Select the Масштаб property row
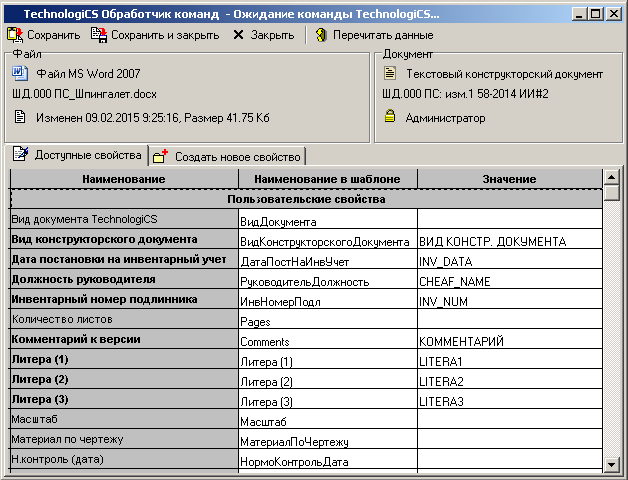The width and height of the screenshot is (628, 480). 124,421
